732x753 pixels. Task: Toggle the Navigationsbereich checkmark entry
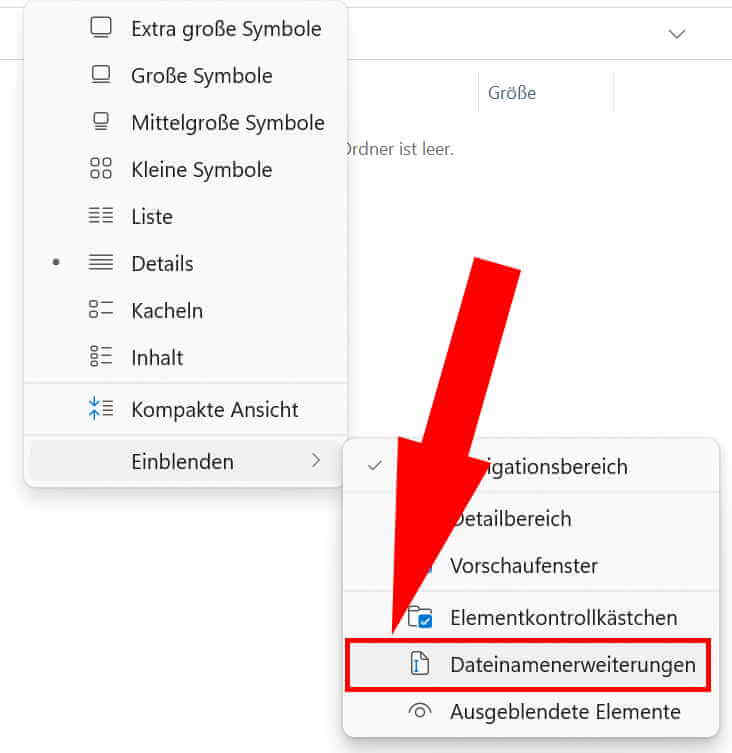pyautogui.click(x=531, y=466)
